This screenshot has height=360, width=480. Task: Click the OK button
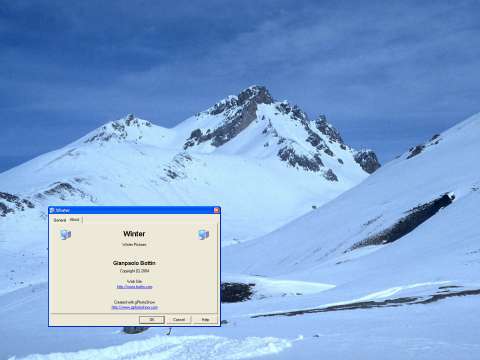(x=152, y=320)
